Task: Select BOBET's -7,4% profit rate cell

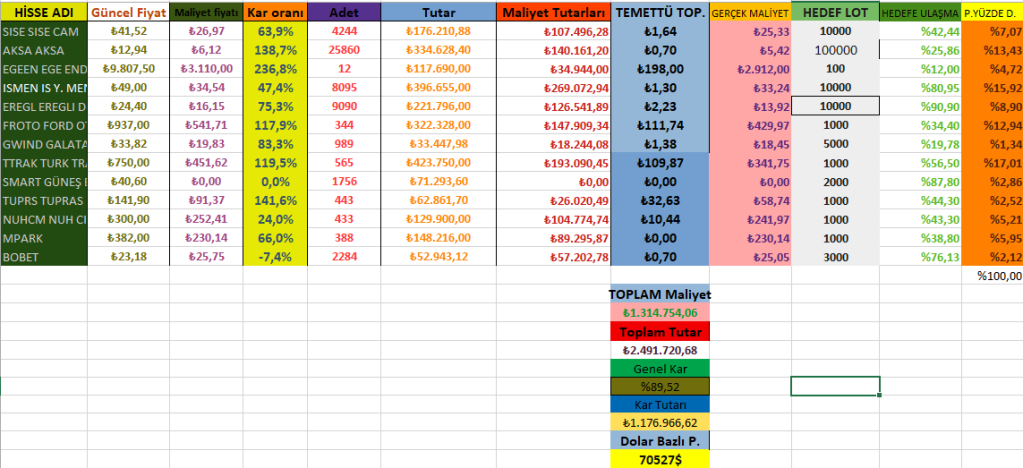Action: tap(275, 257)
